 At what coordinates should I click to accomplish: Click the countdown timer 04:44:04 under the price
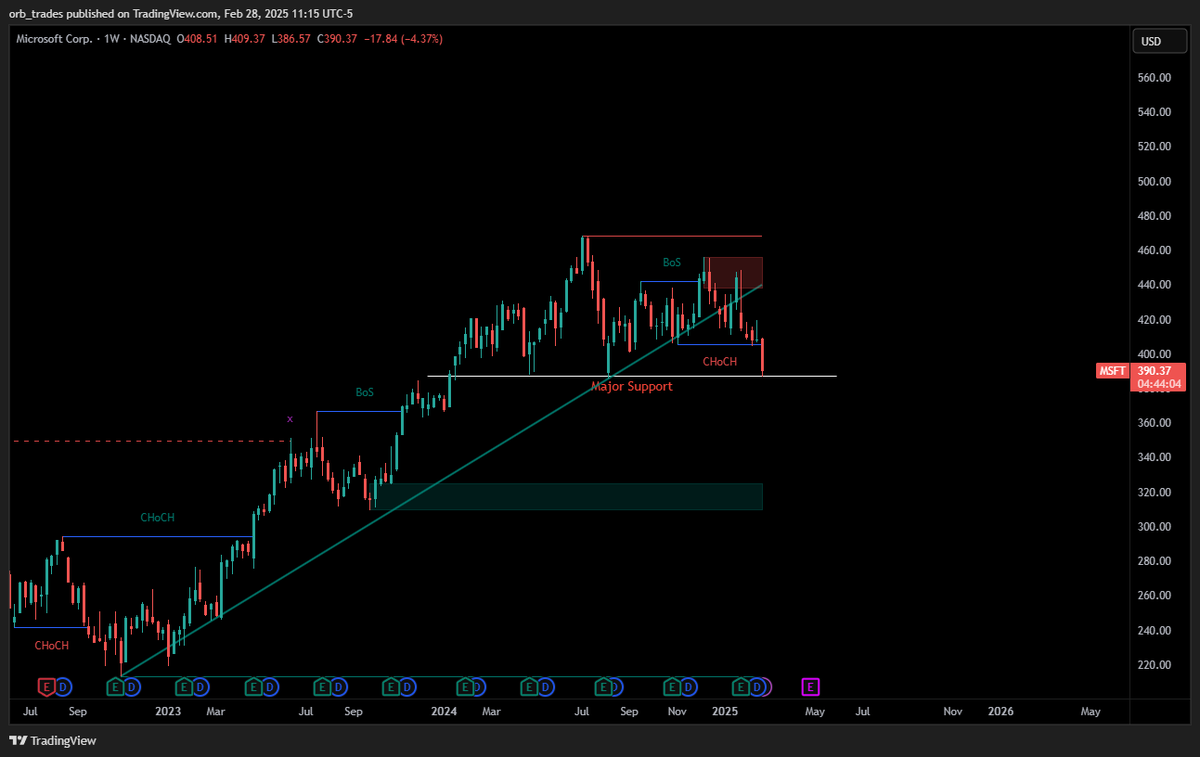coord(1160,384)
